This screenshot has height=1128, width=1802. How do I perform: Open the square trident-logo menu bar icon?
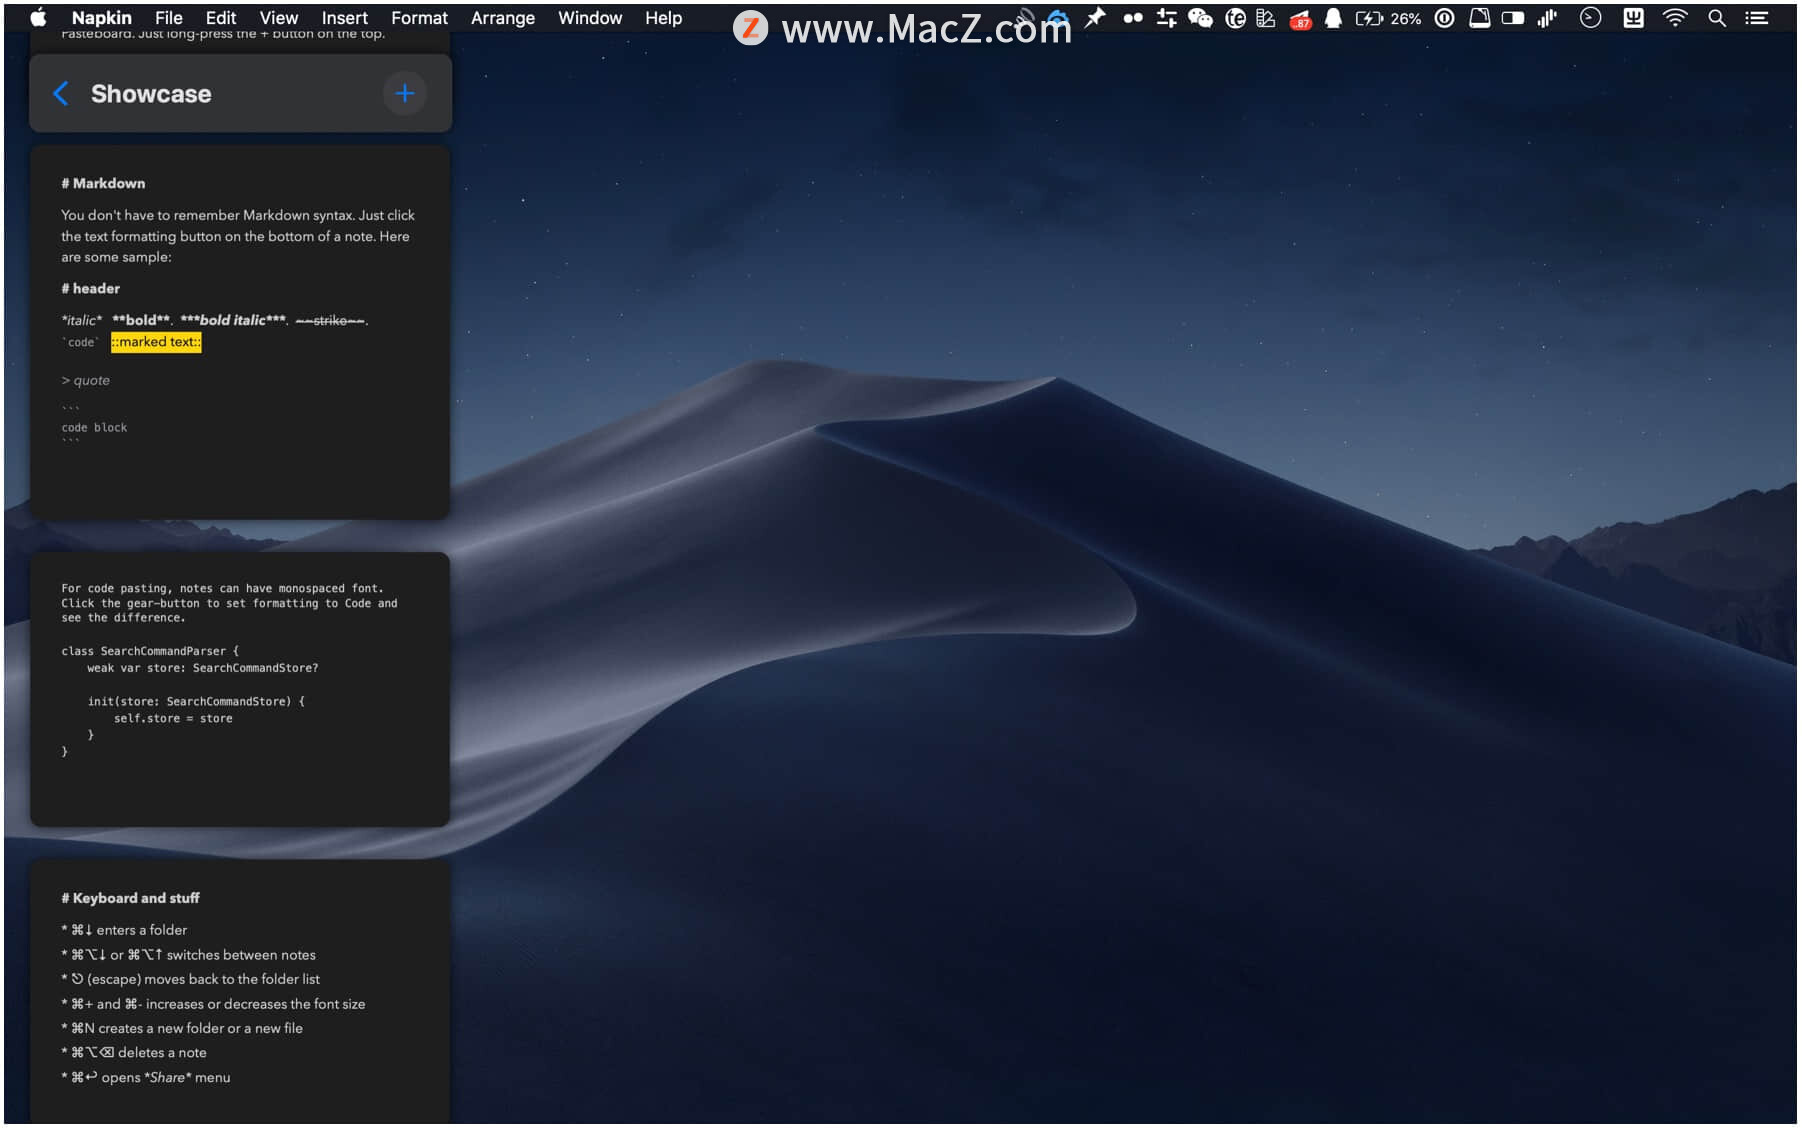pyautogui.click(x=1633, y=18)
